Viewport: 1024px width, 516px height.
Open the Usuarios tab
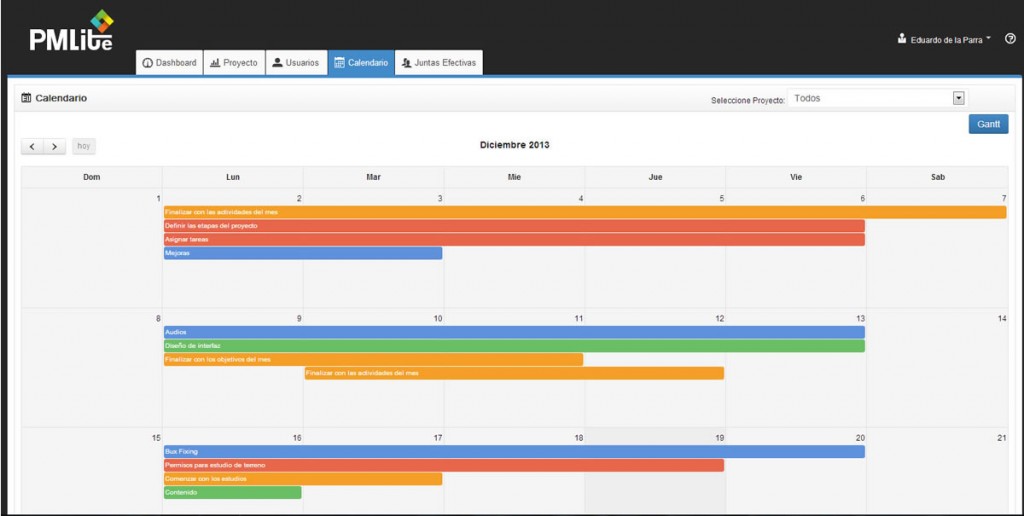point(296,63)
